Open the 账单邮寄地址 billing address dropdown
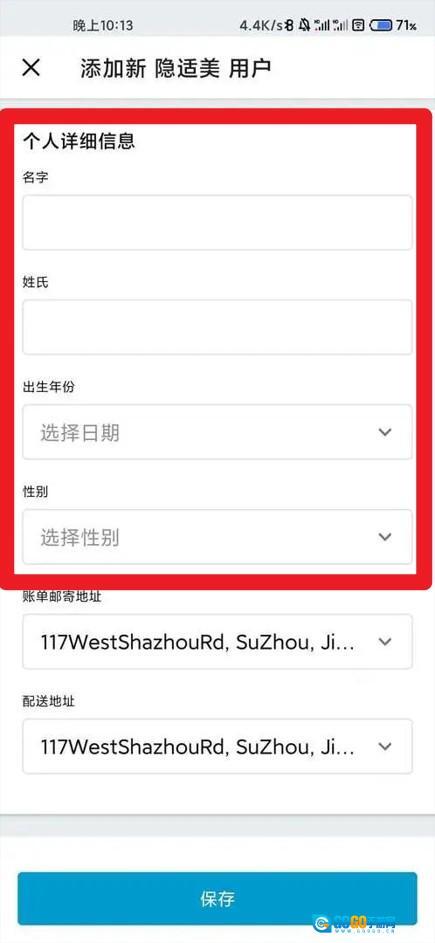Viewport: 435px width, 943px height. [217, 641]
